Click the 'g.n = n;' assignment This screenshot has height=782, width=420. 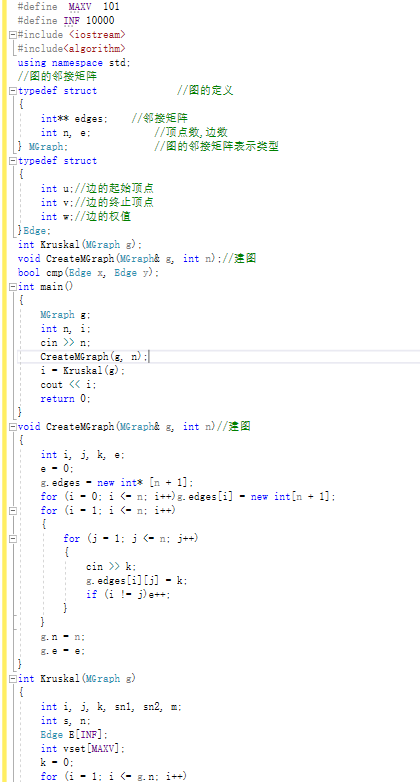click(x=63, y=637)
